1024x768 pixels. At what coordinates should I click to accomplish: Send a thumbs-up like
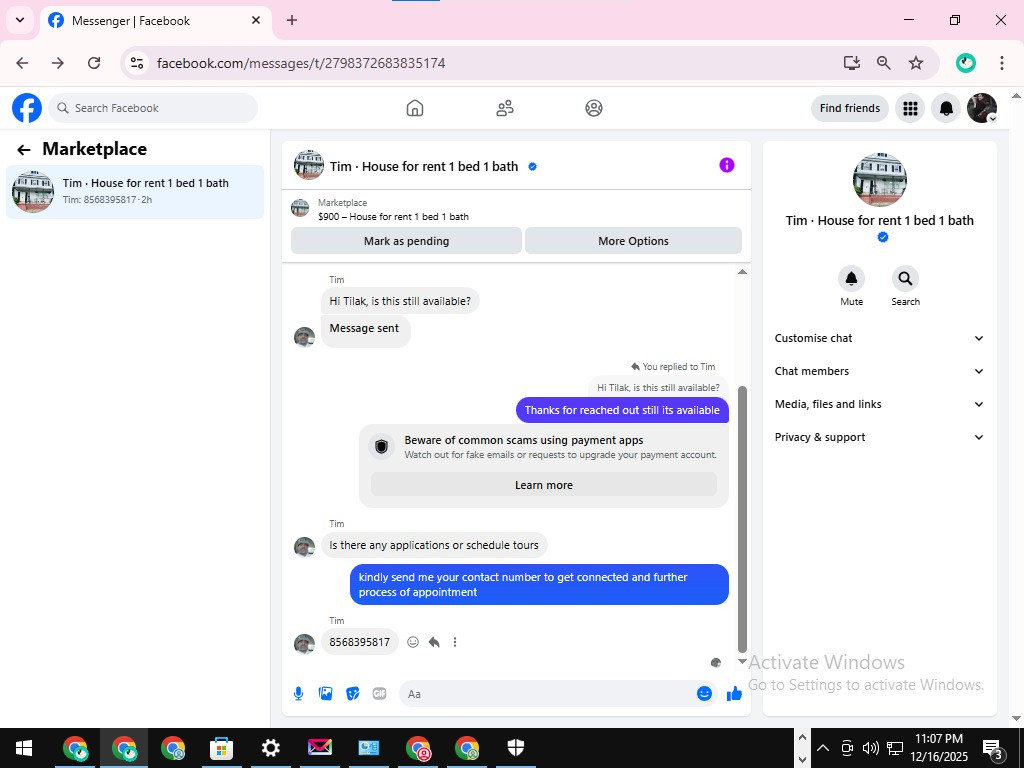pos(734,694)
